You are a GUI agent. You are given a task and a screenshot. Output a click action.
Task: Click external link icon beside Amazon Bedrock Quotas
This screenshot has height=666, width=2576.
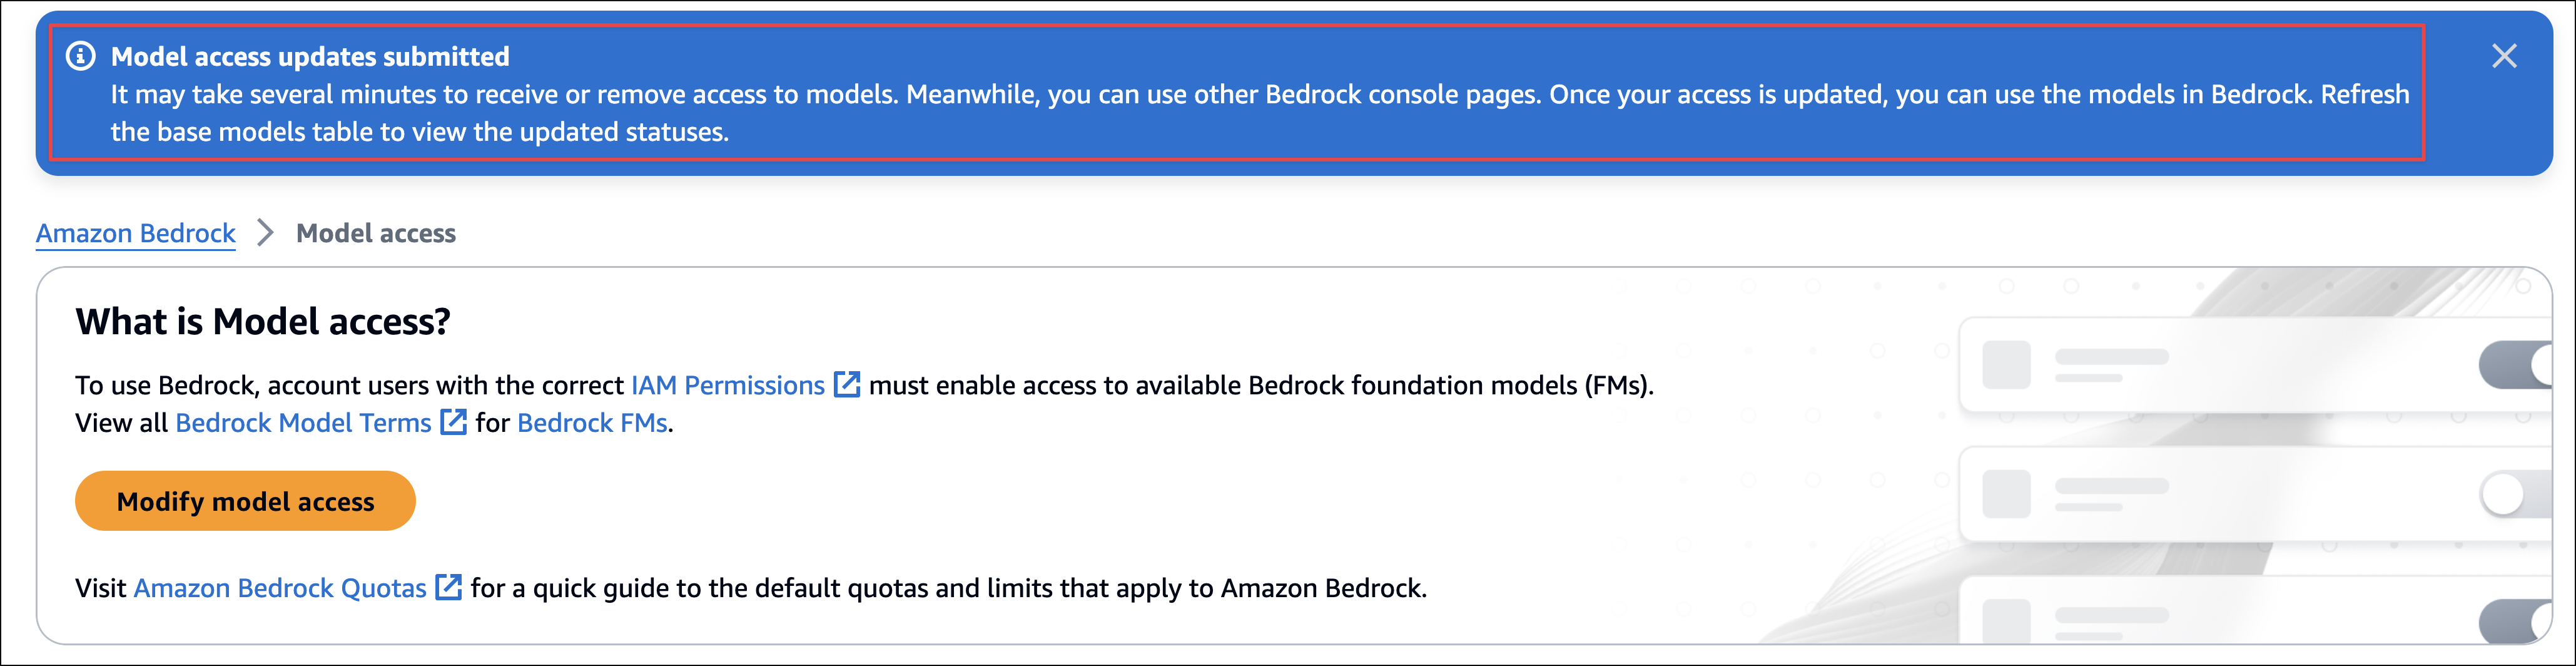[x=449, y=588]
